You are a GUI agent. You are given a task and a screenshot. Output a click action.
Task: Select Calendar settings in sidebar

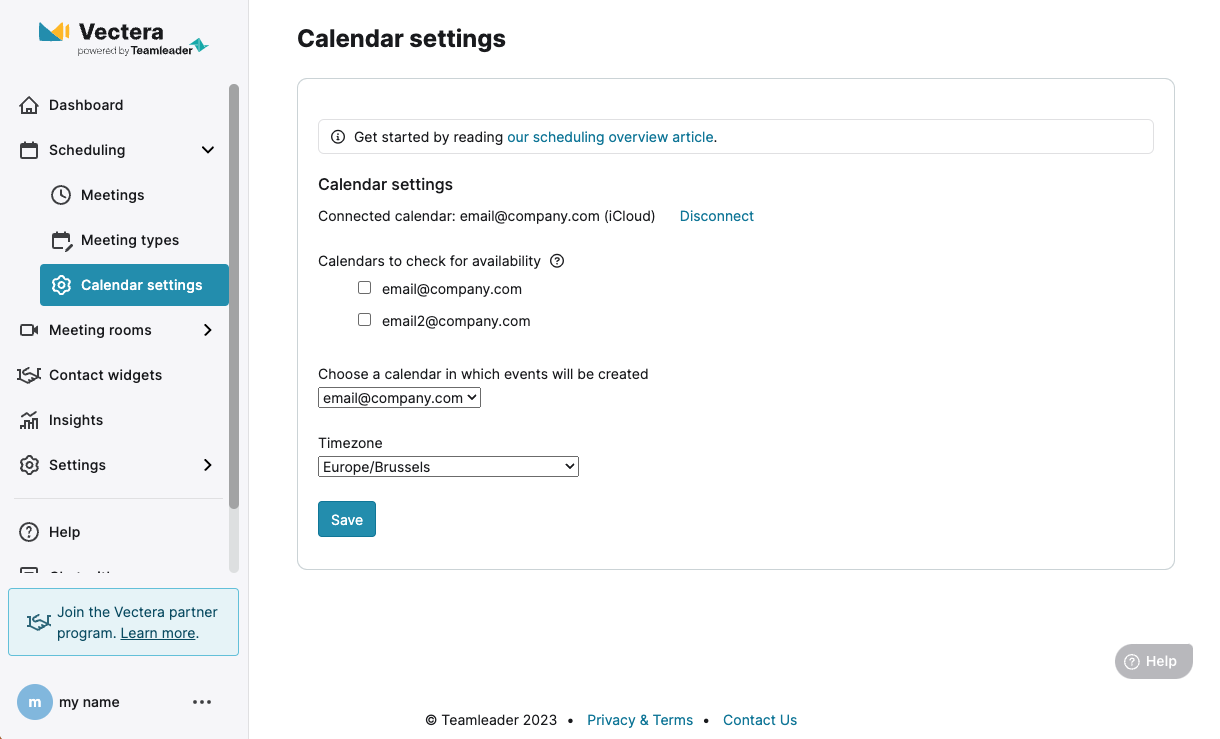tap(134, 285)
